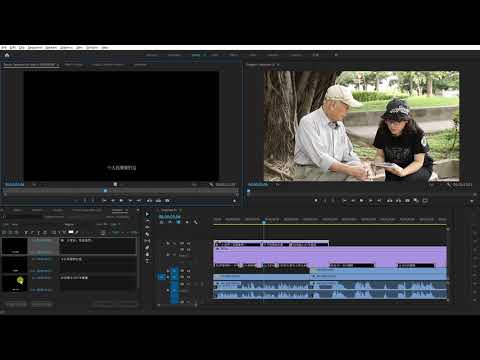The width and height of the screenshot is (480, 360).
Task: Click the Source monitor playhead on scrubber
Action: [105, 191]
